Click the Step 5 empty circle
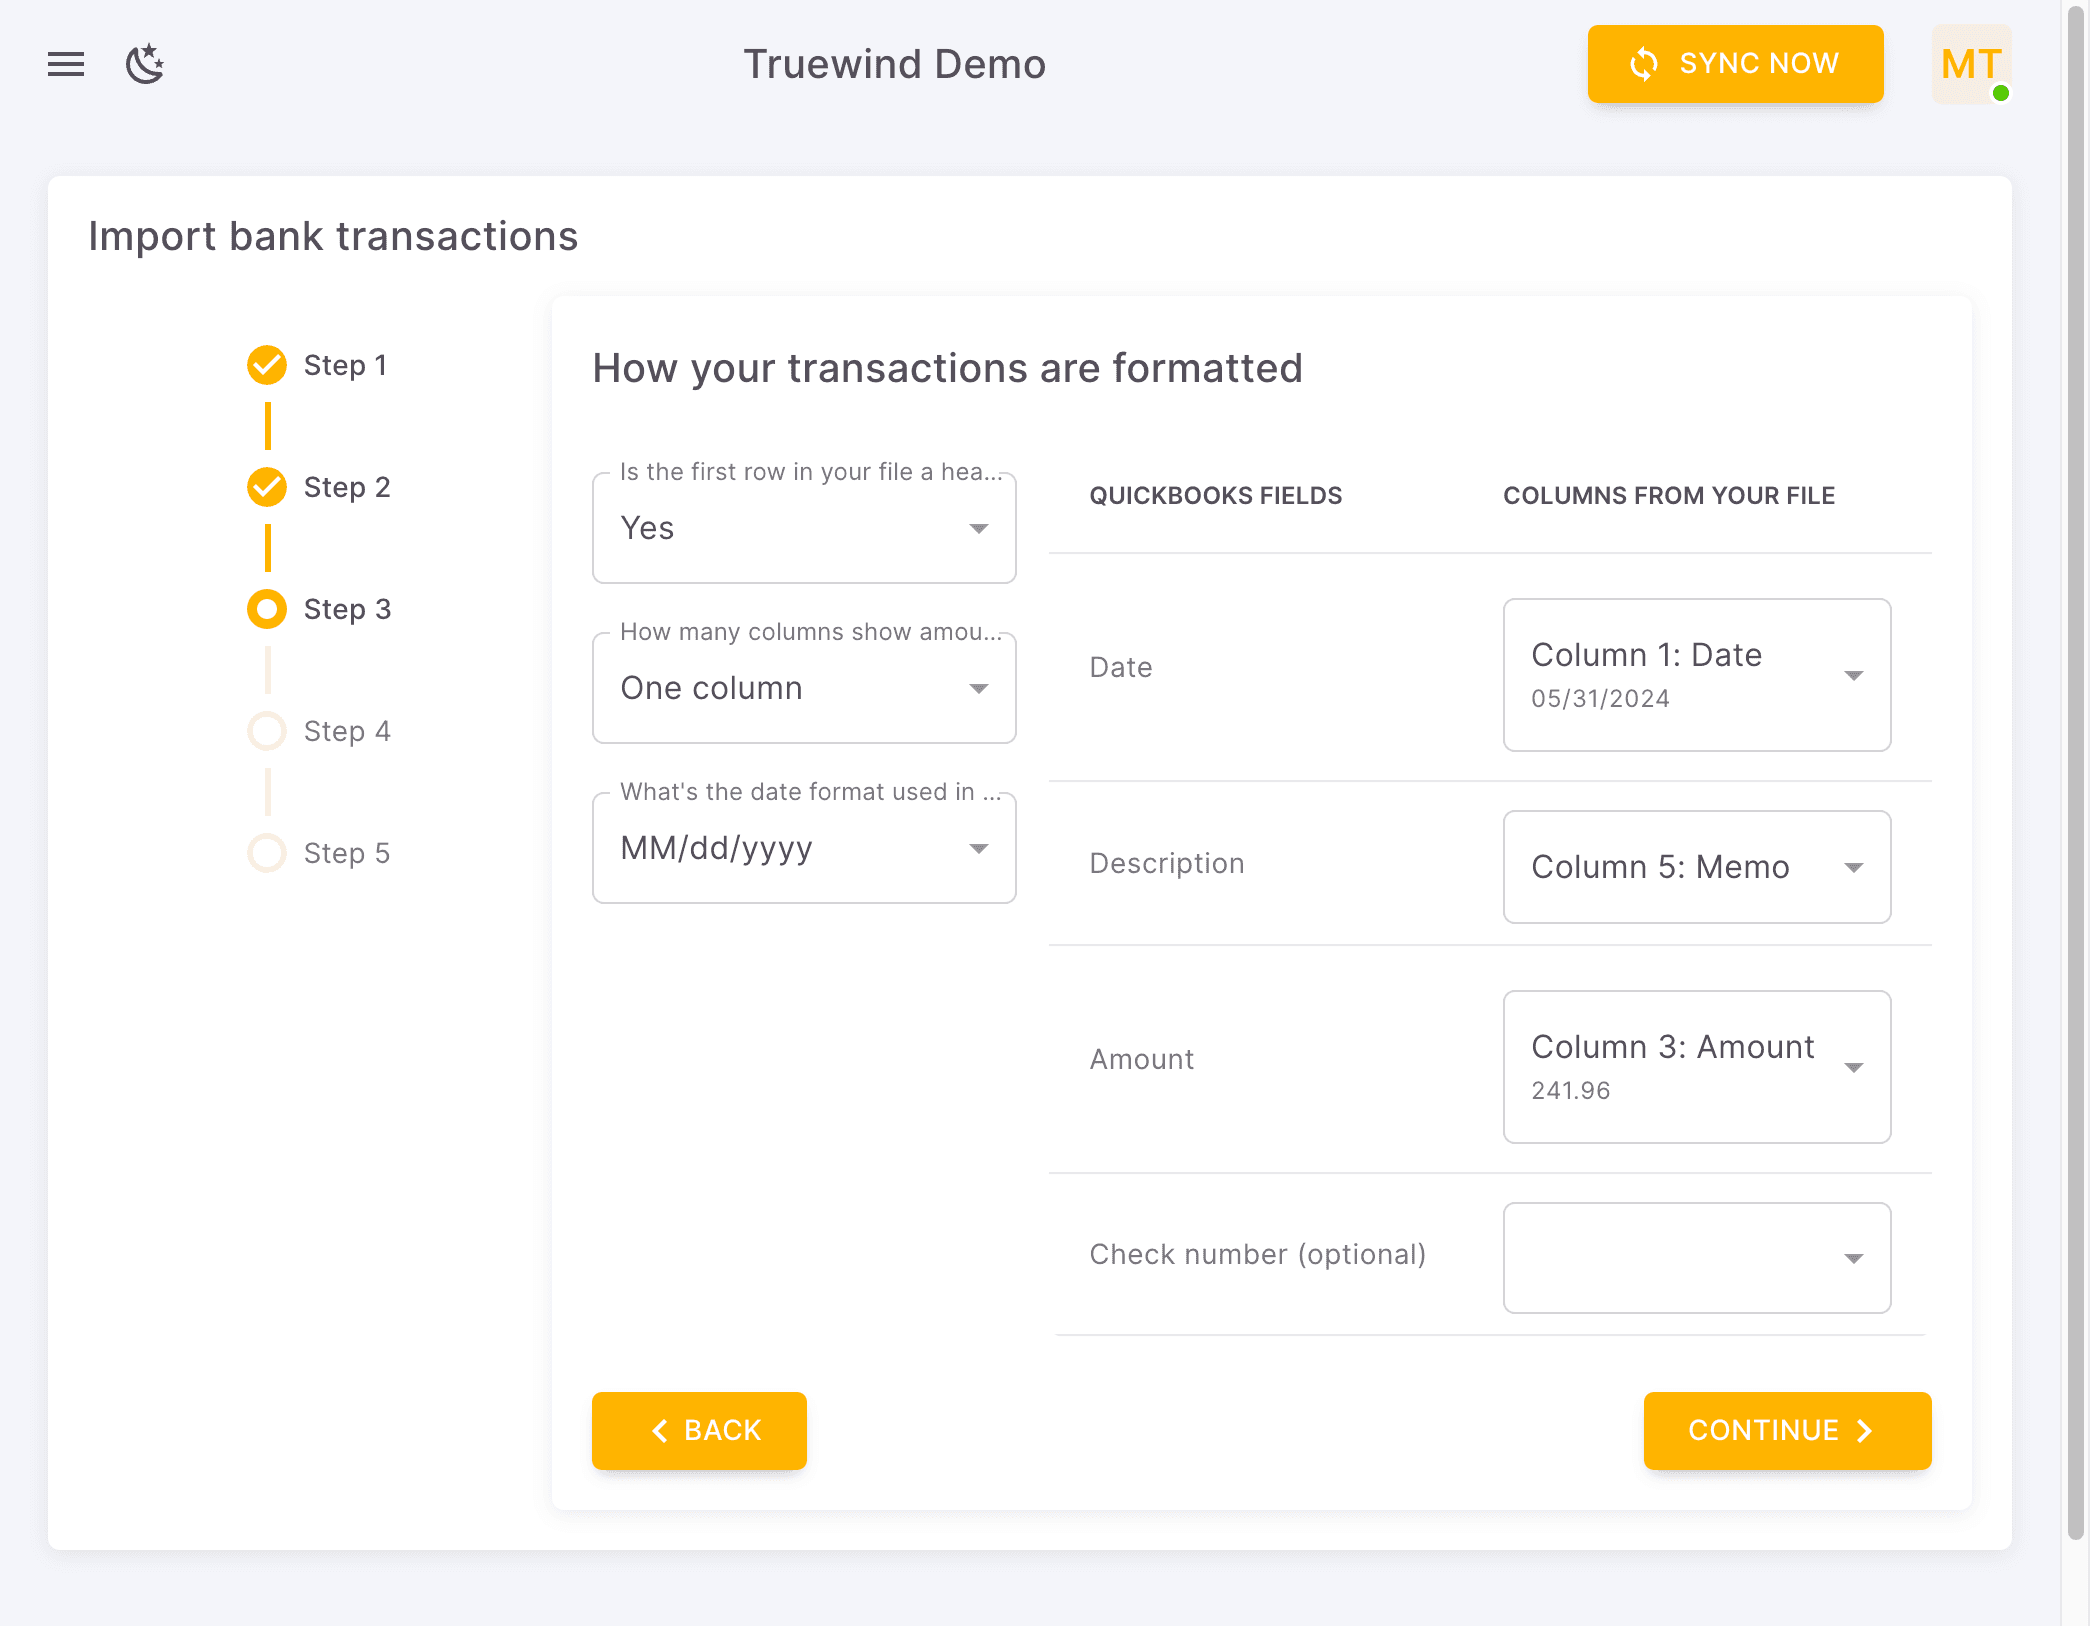 (267, 853)
